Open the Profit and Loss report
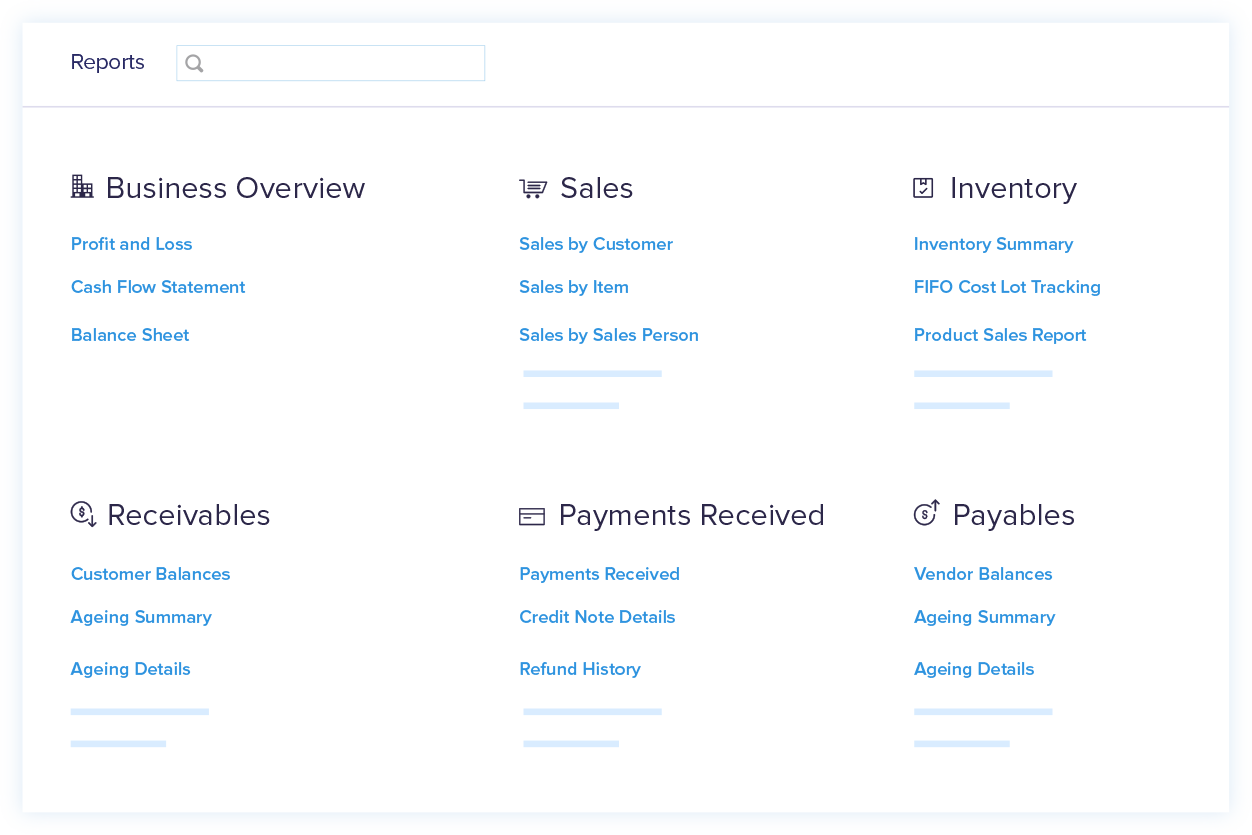 pos(131,244)
